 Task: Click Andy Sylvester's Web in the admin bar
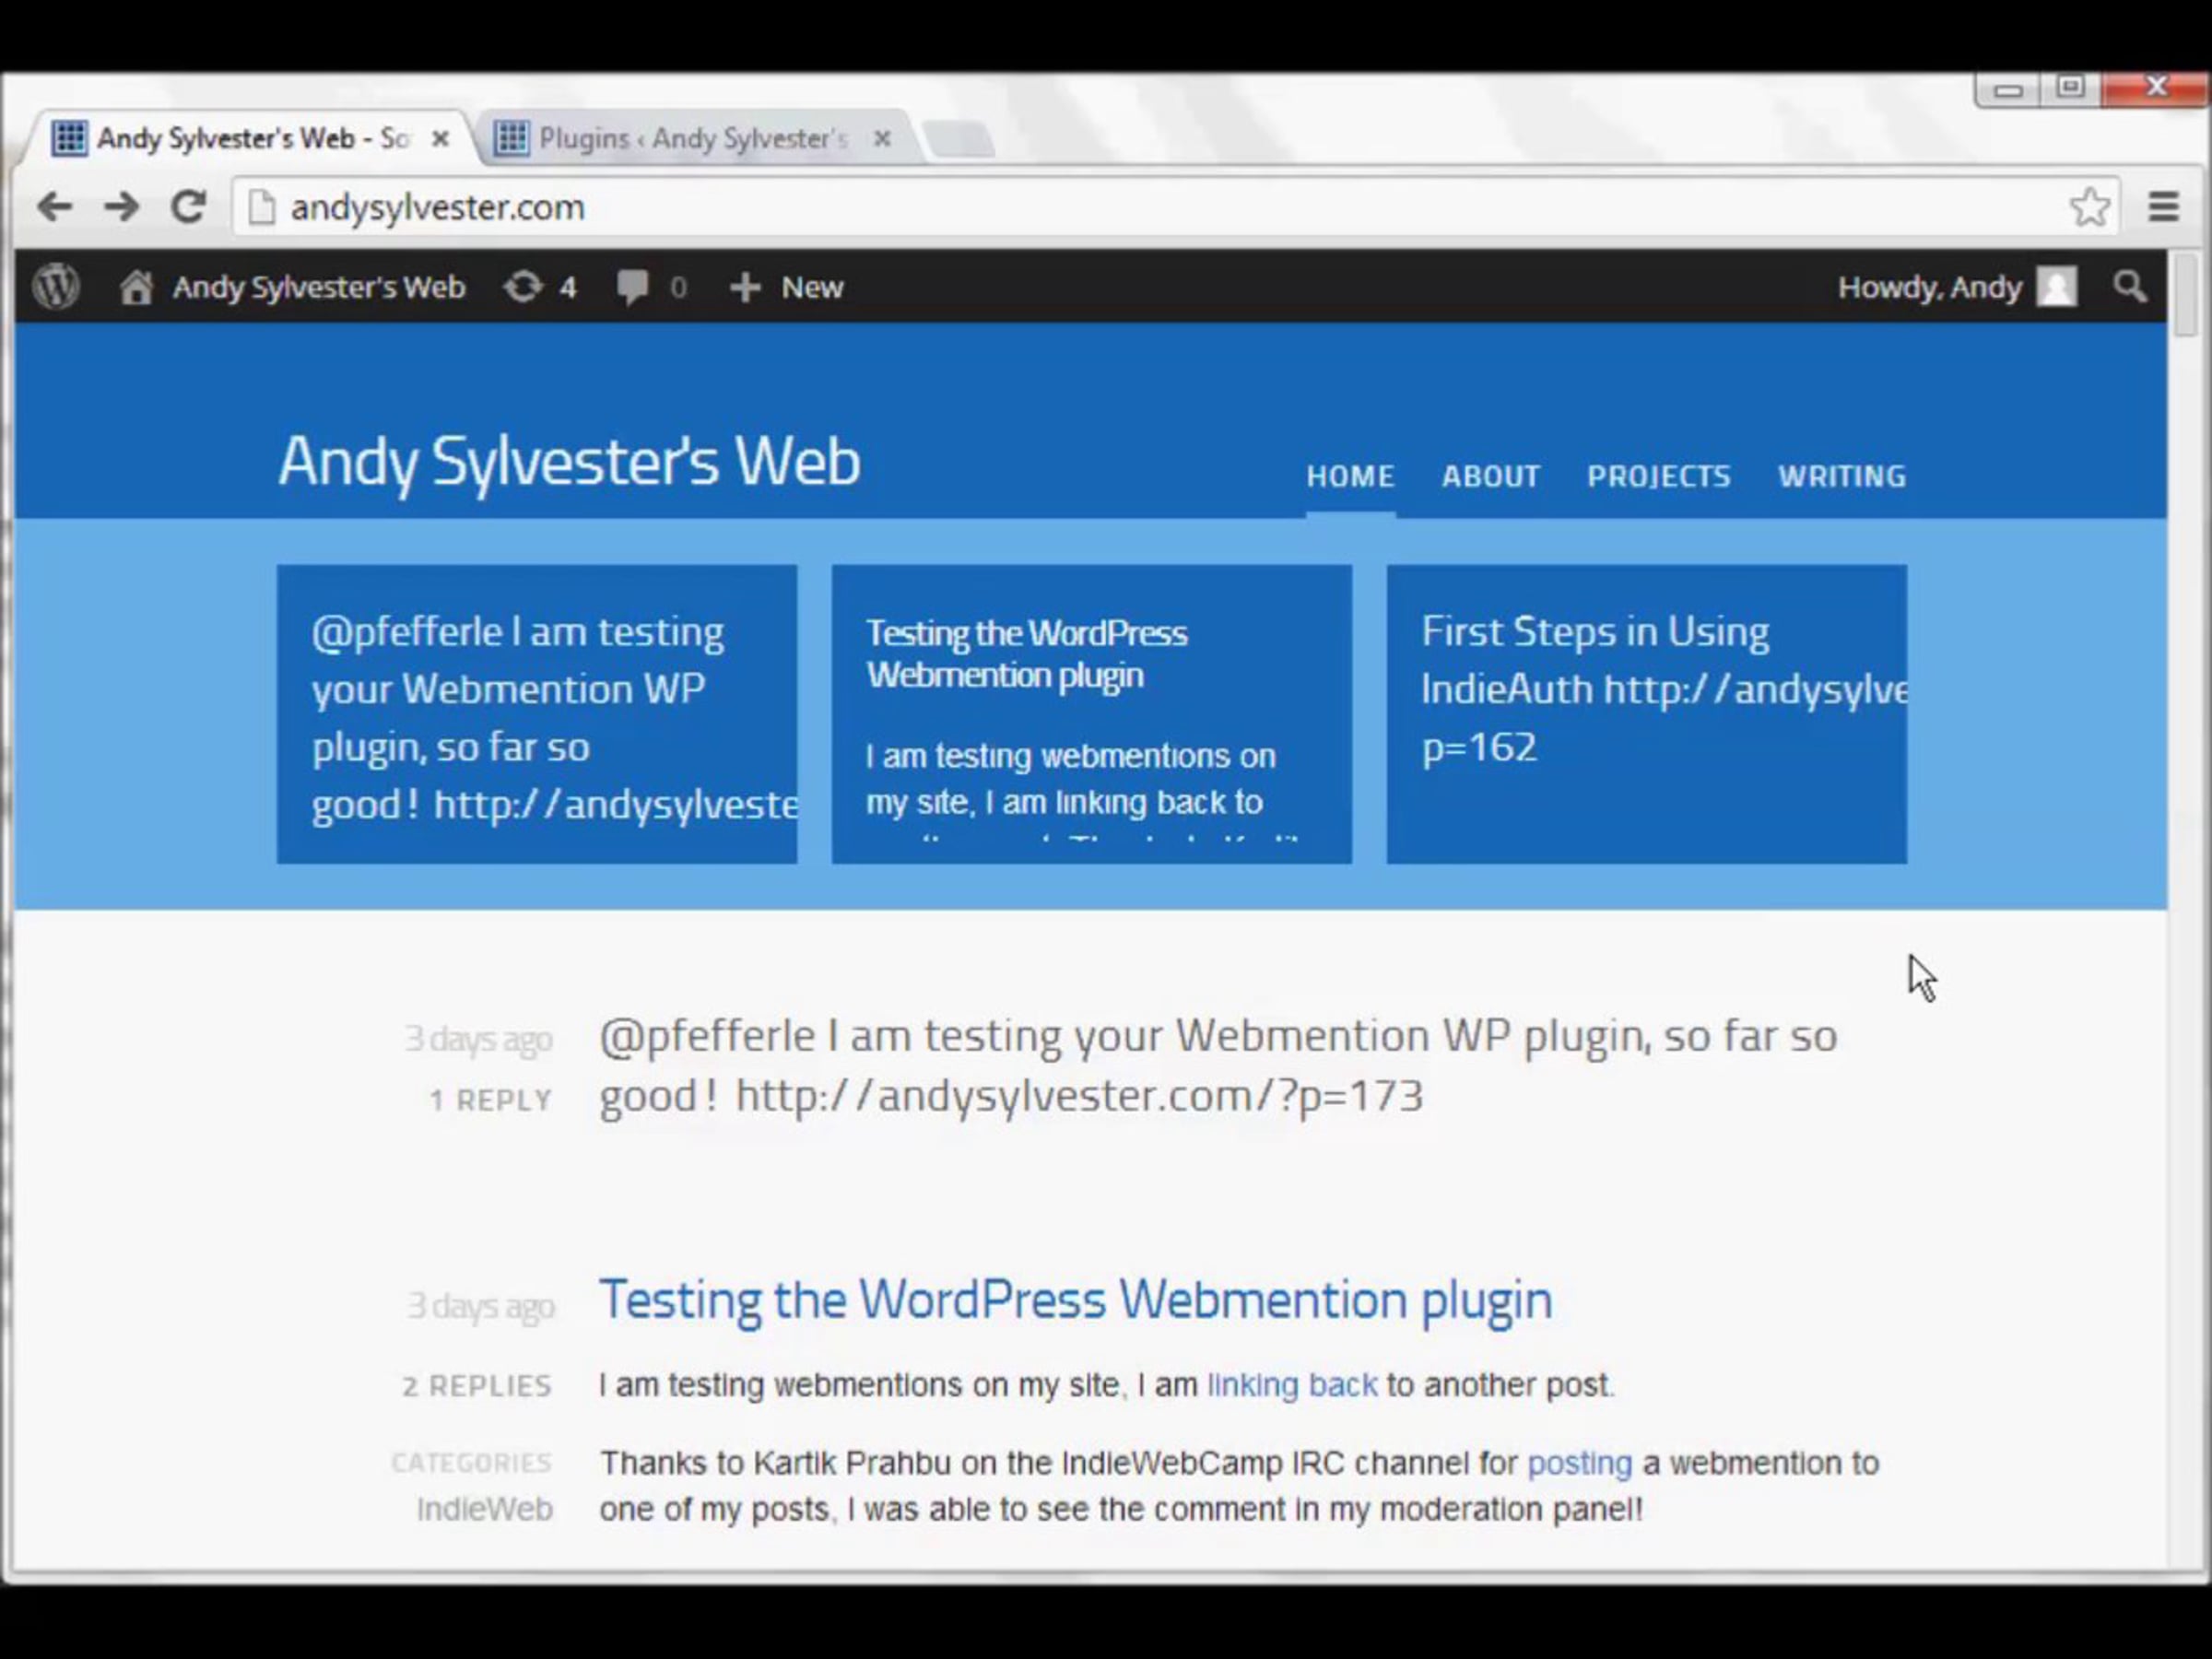319,287
